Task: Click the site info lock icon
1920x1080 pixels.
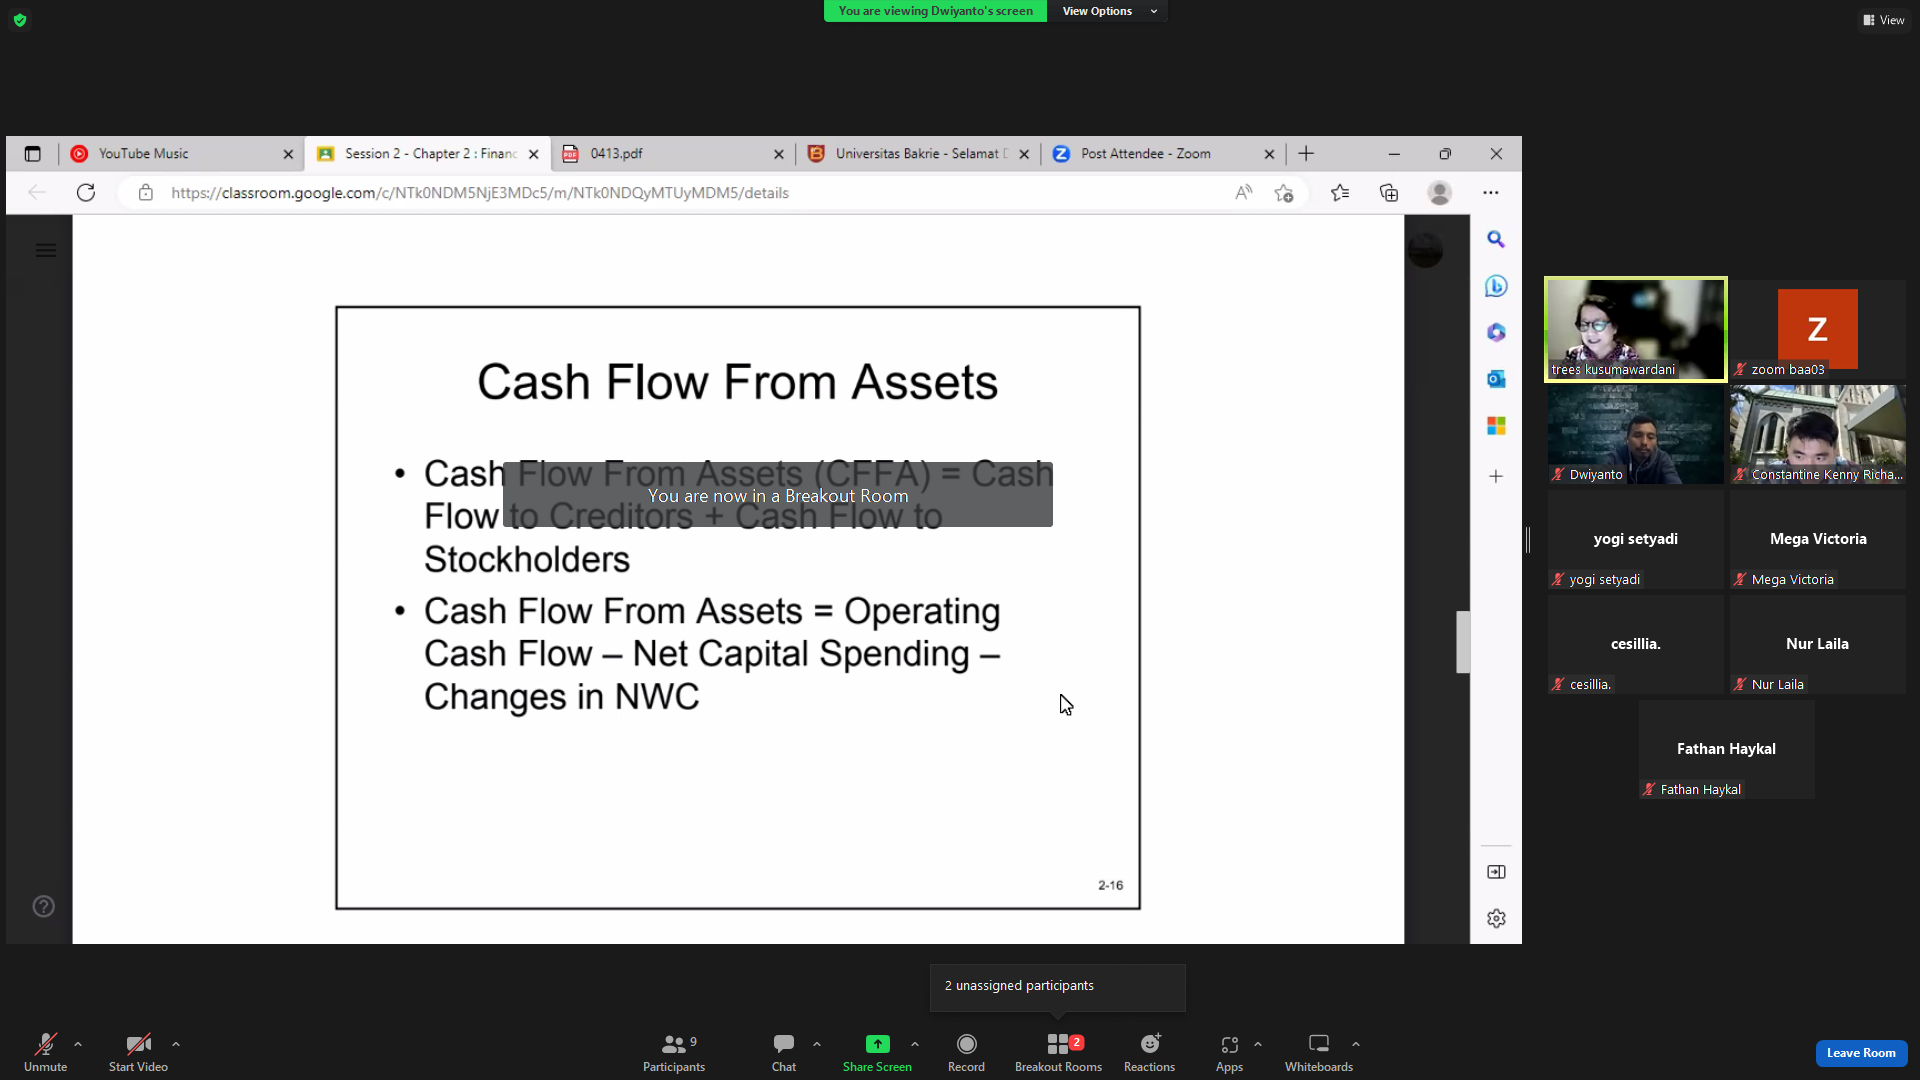Action: [x=146, y=193]
